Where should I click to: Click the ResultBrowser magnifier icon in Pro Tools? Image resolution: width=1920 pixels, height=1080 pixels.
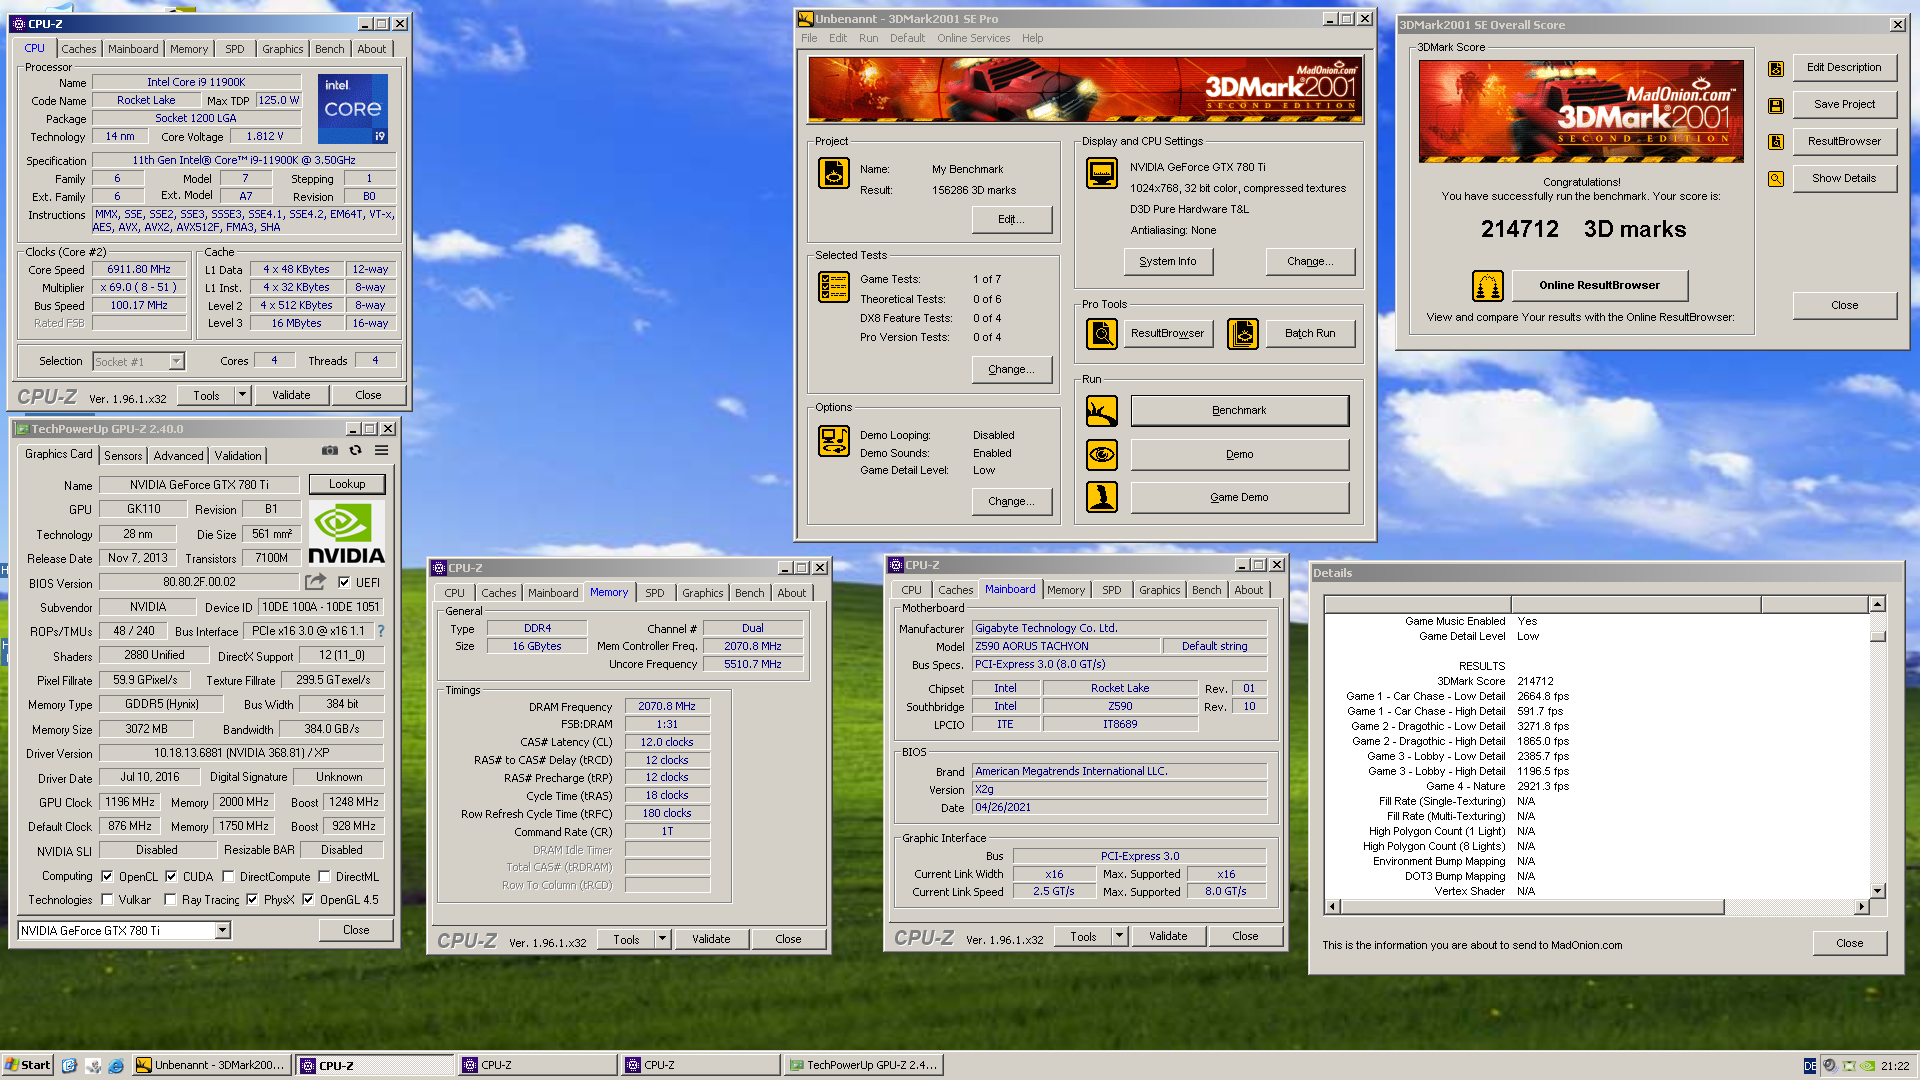1101,333
